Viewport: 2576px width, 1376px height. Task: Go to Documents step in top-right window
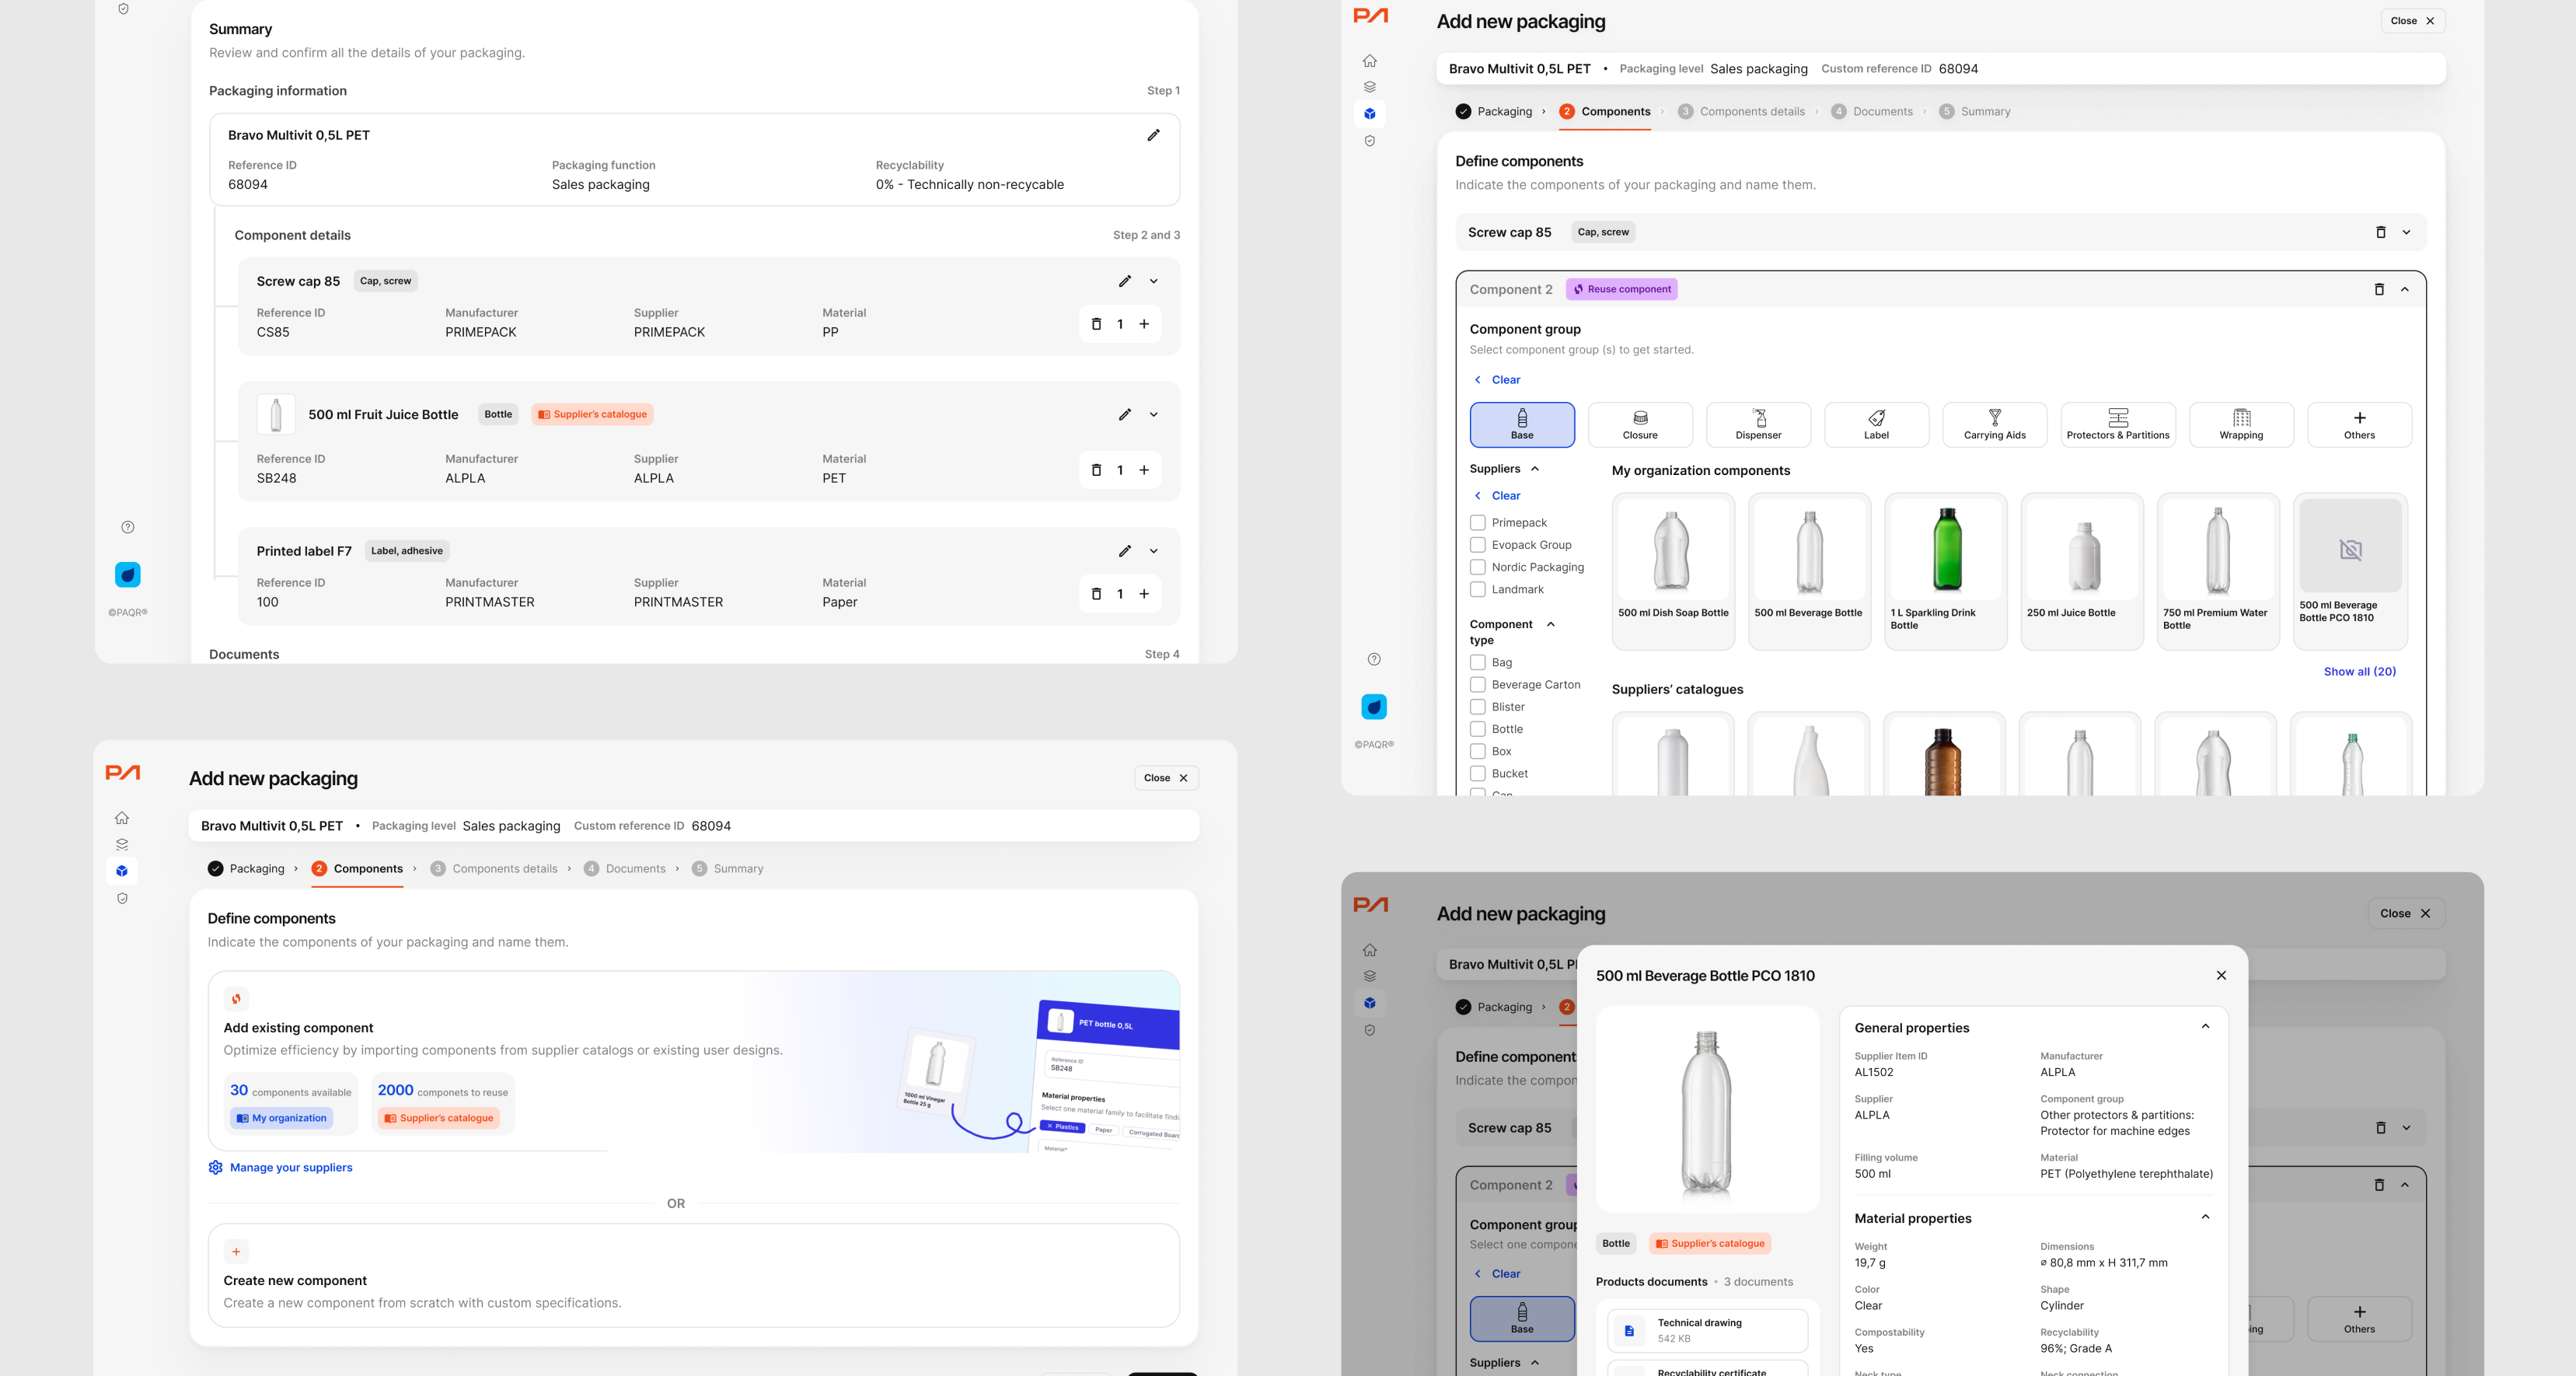coord(1872,112)
